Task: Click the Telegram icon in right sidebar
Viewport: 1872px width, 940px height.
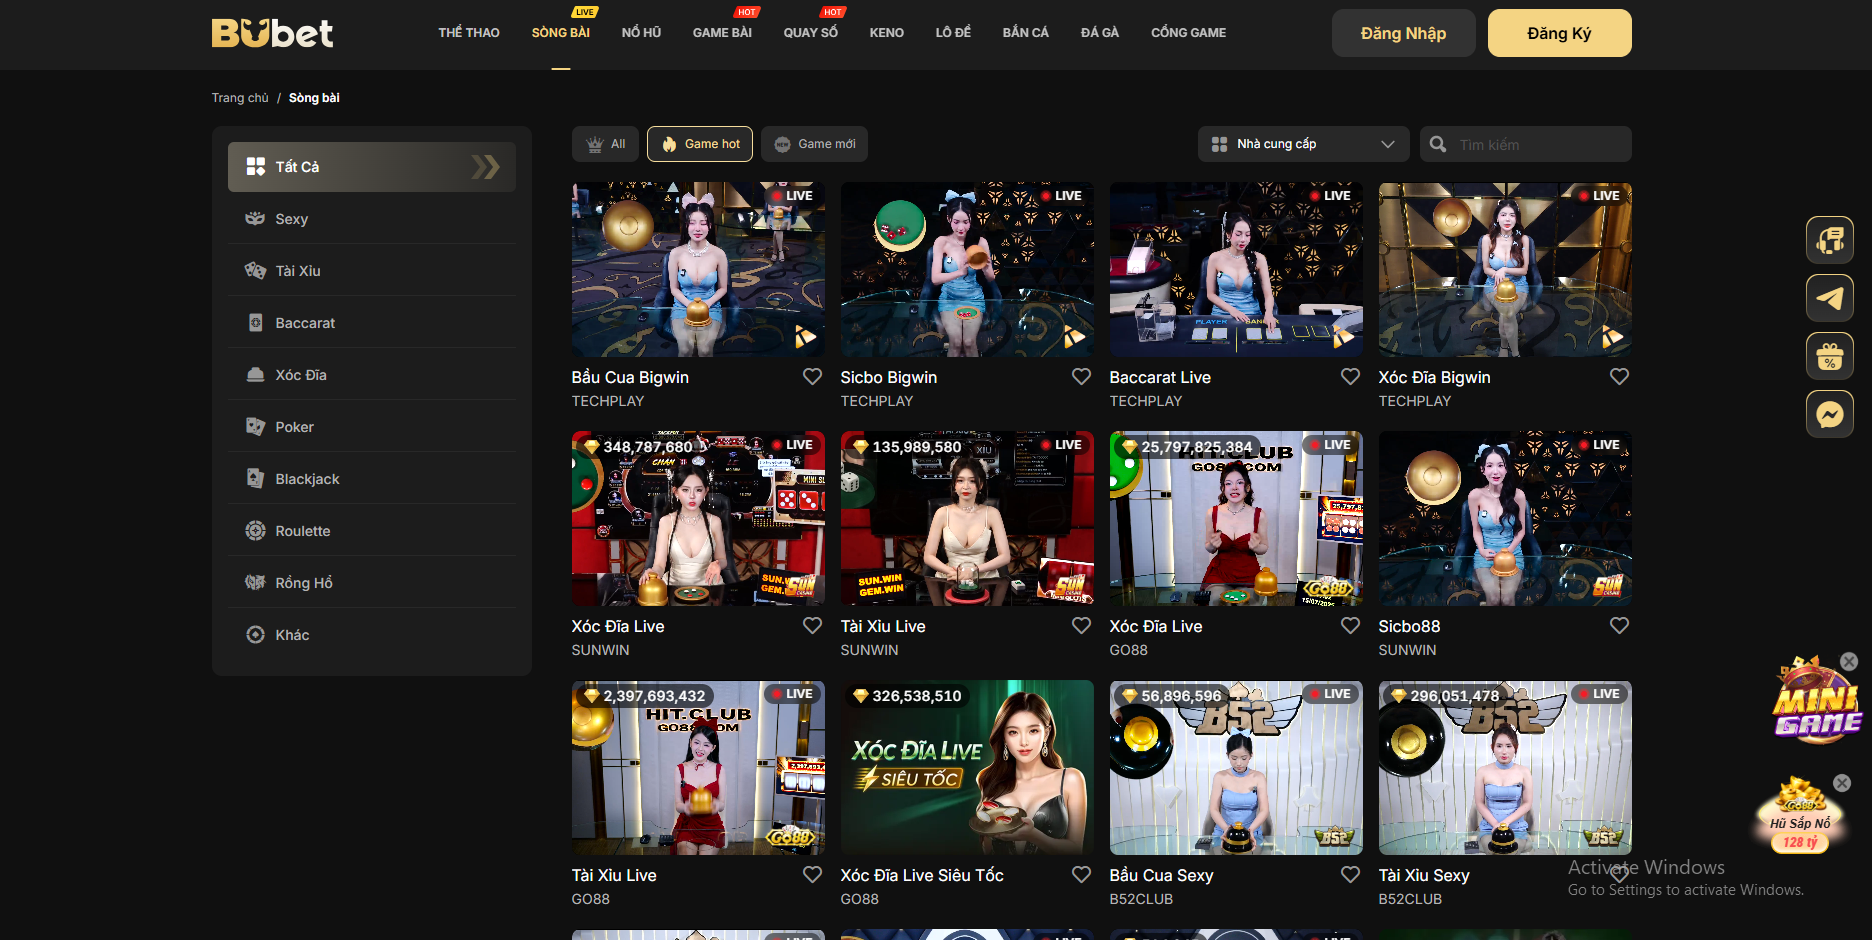Action: 1829,298
